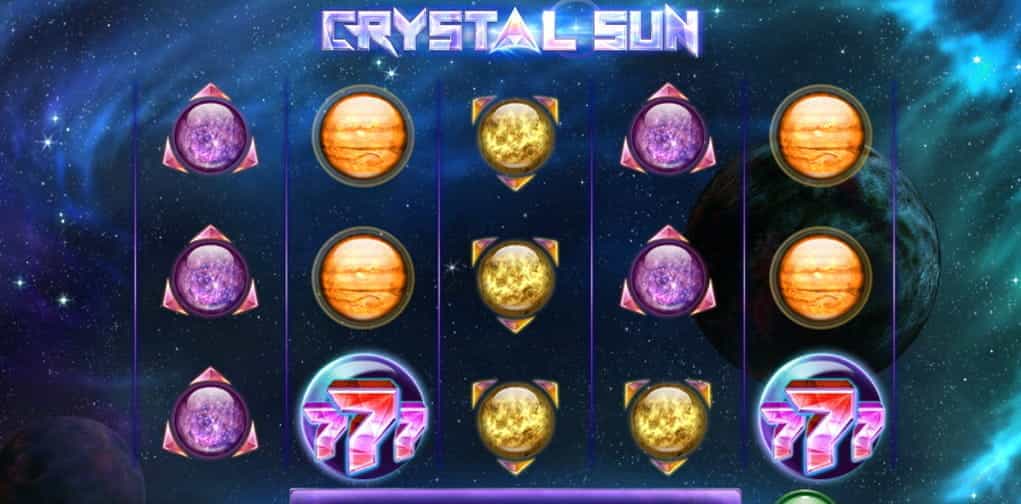Click yellow sun orb in fourth reel bottom row
This screenshot has width=1021, height=504.
[x=668, y=424]
